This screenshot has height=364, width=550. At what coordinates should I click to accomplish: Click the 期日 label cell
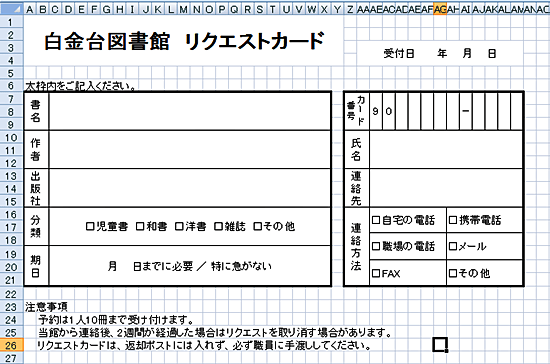36,266
